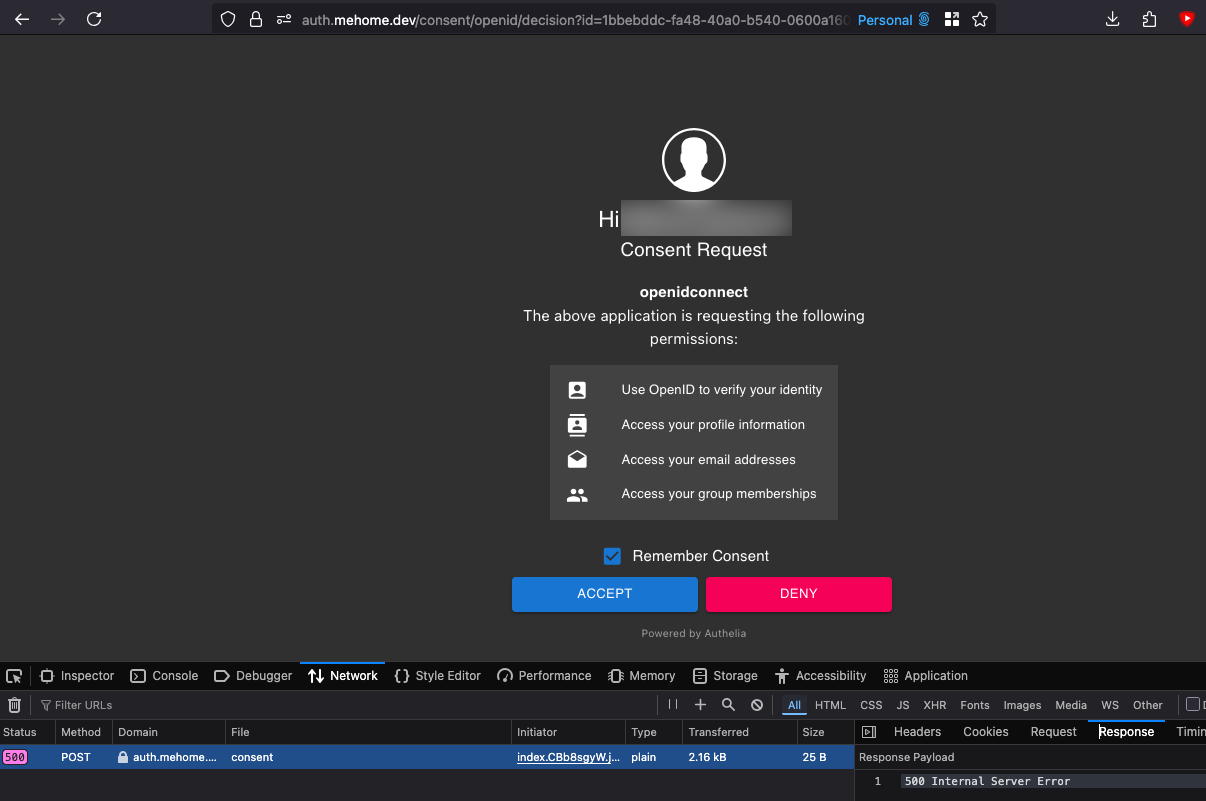Open the Accessibility tab
The width and height of the screenshot is (1206, 801).
pyautogui.click(x=820, y=676)
